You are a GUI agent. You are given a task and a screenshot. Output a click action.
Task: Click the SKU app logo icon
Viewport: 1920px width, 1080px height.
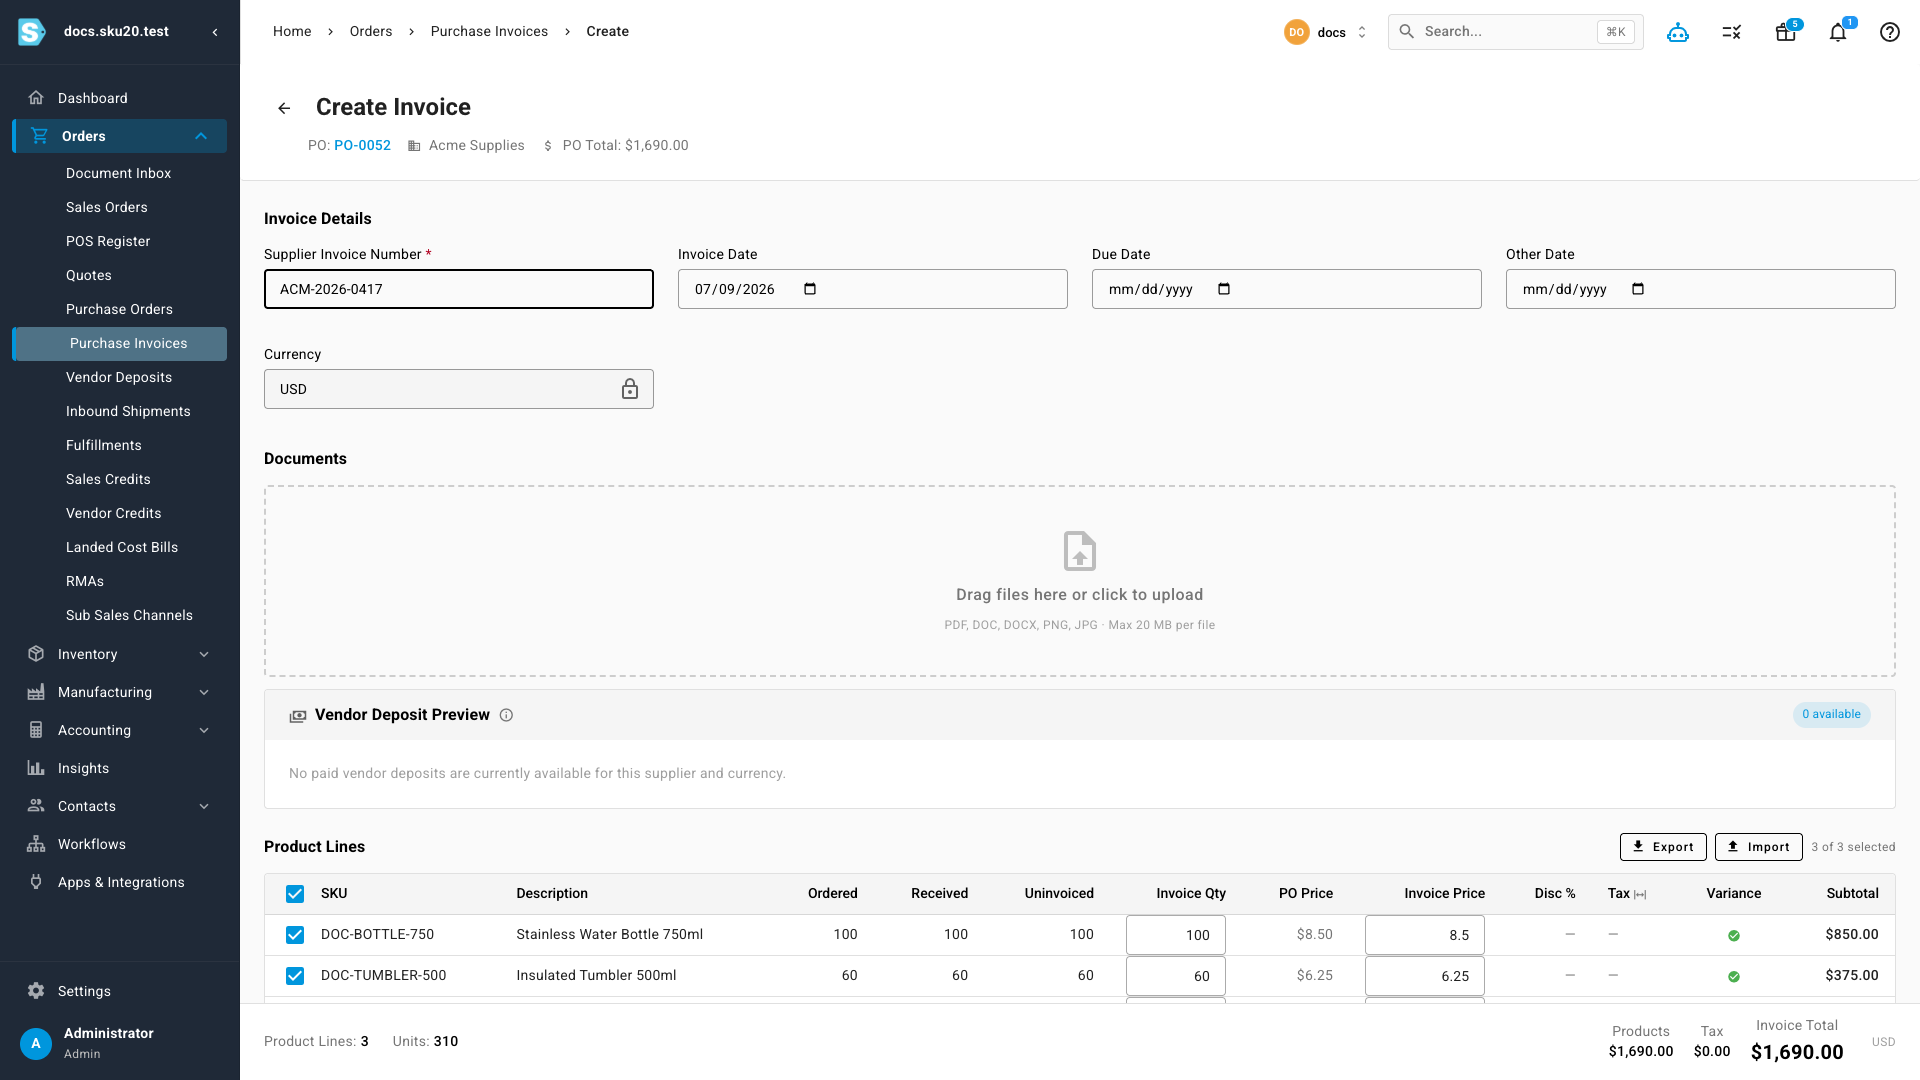pos(32,32)
